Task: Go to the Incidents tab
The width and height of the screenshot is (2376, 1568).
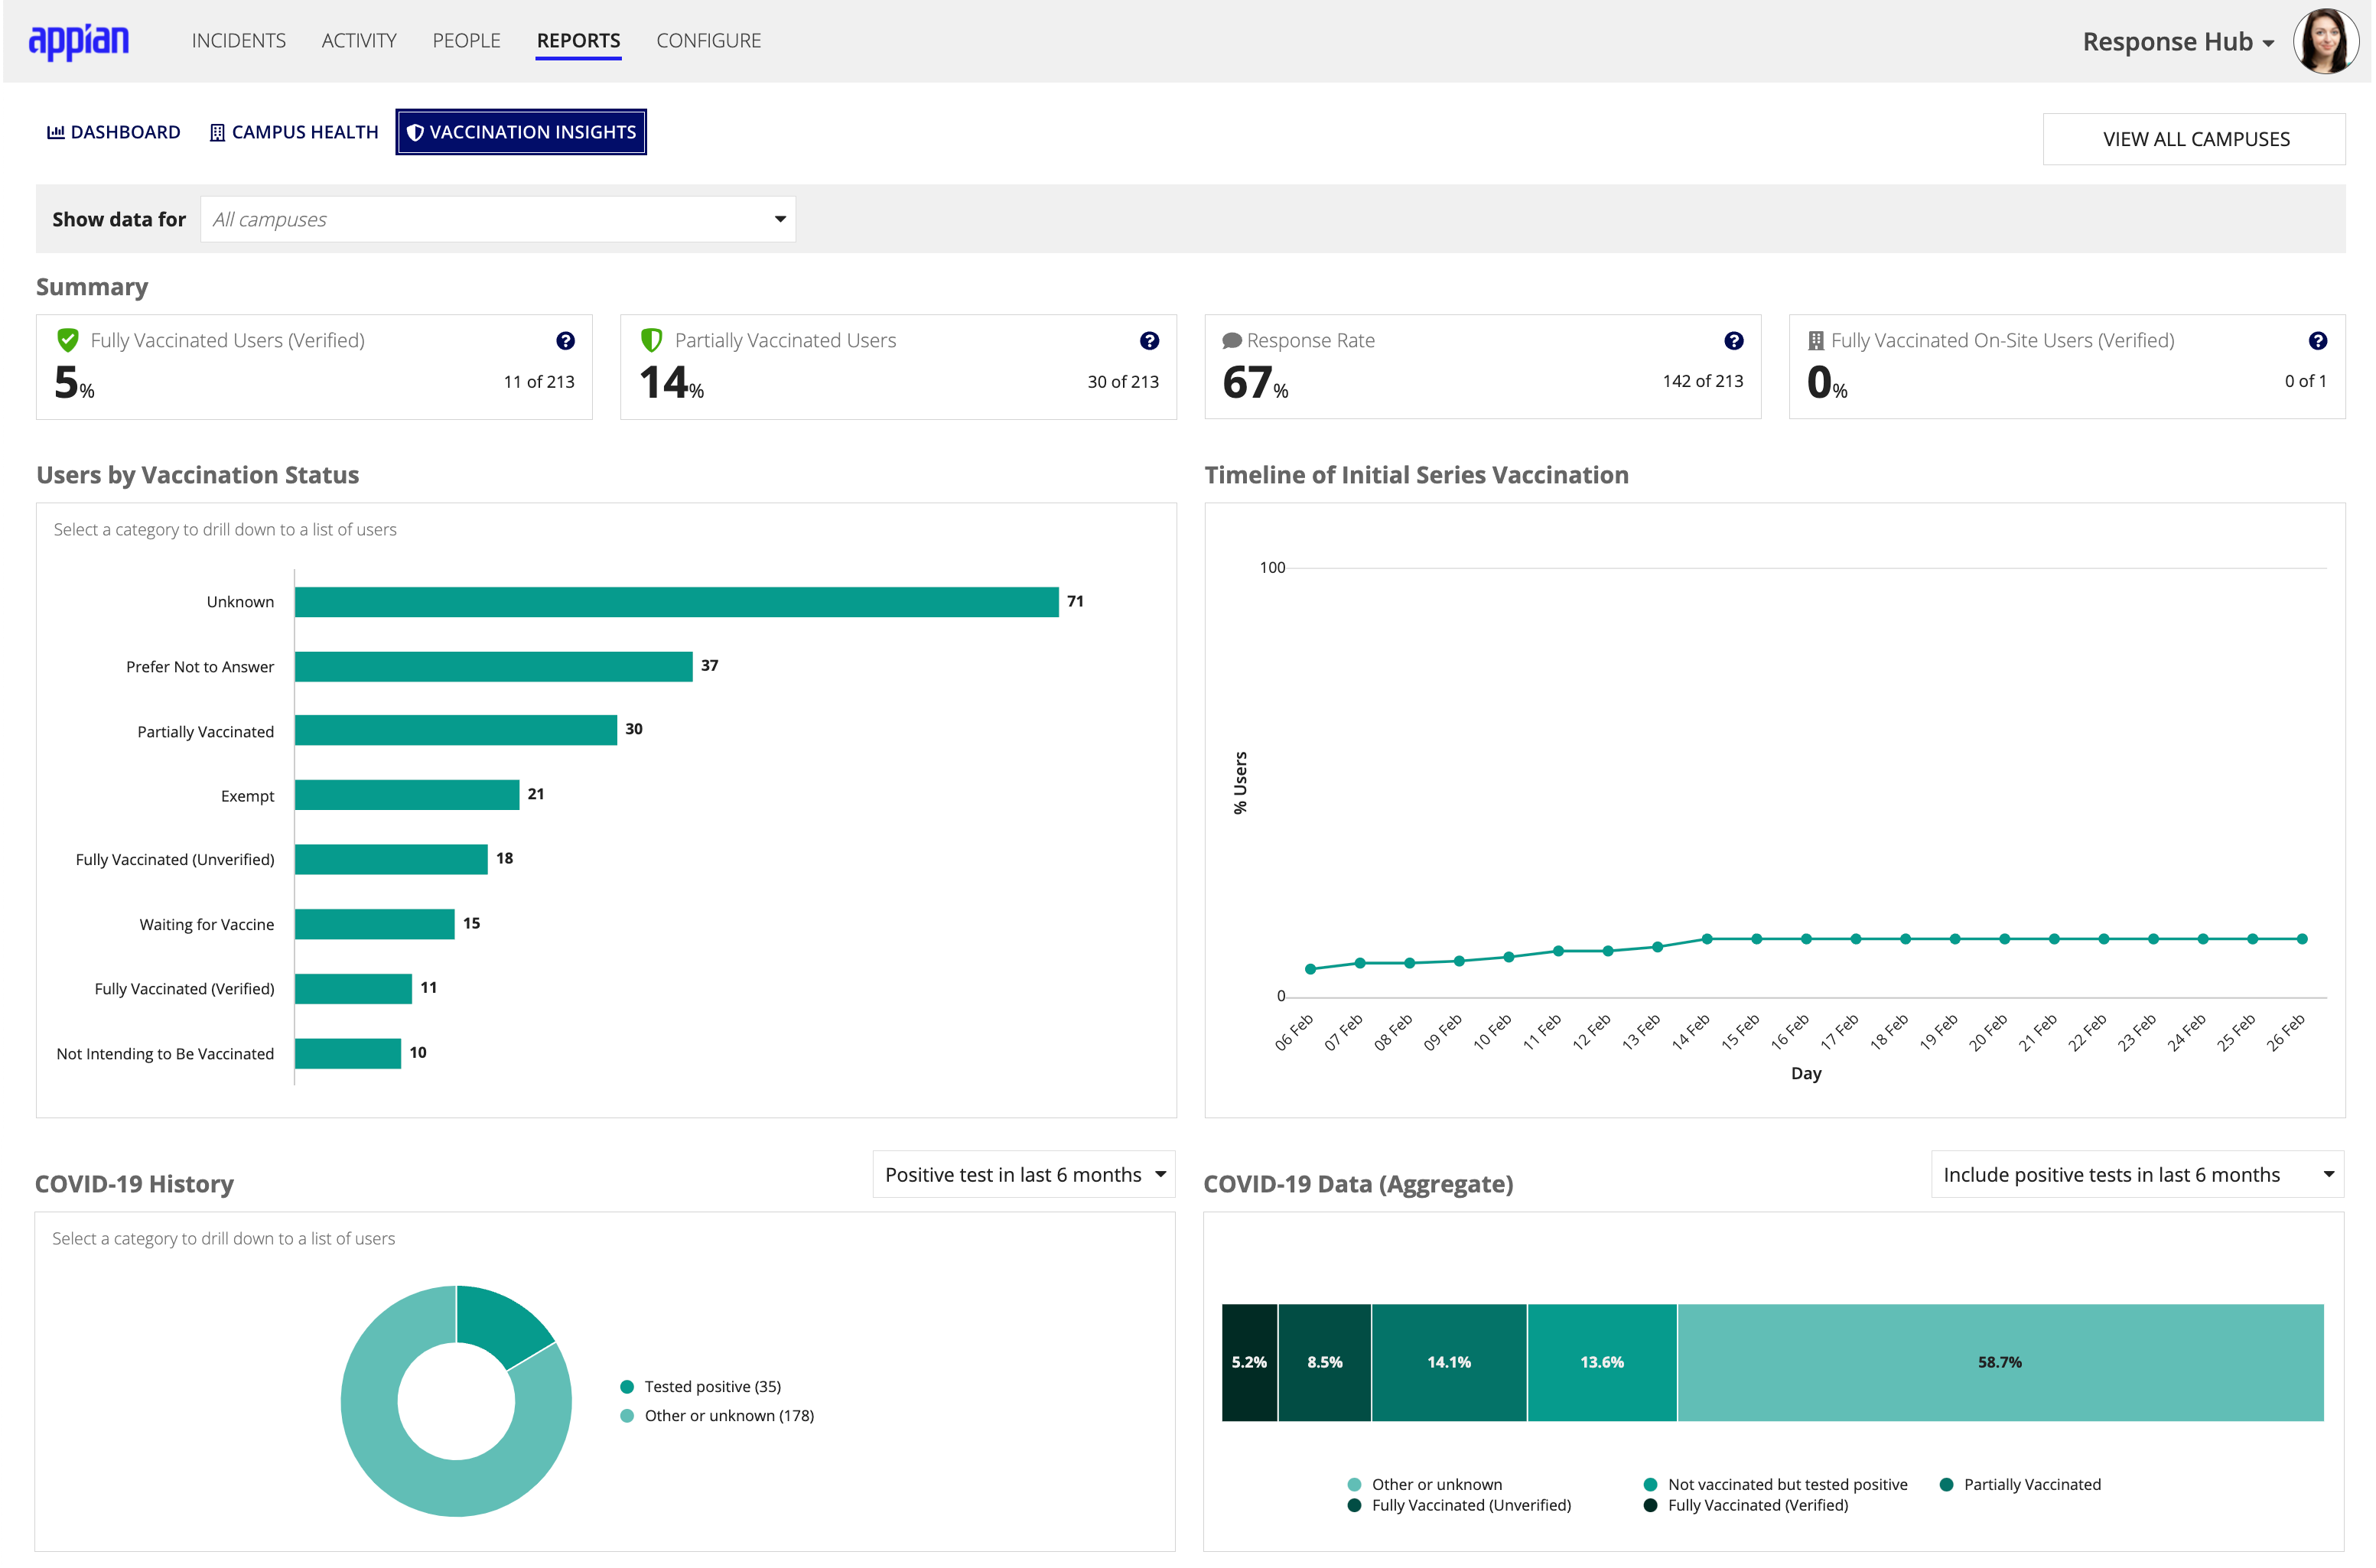Action: [x=239, y=41]
